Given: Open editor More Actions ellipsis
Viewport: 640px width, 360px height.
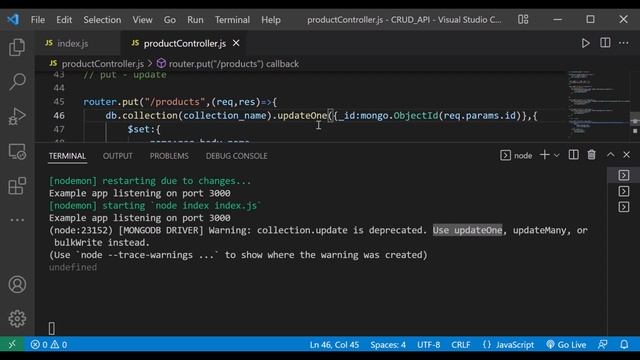Looking at the screenshot, I should coord(624,43).
